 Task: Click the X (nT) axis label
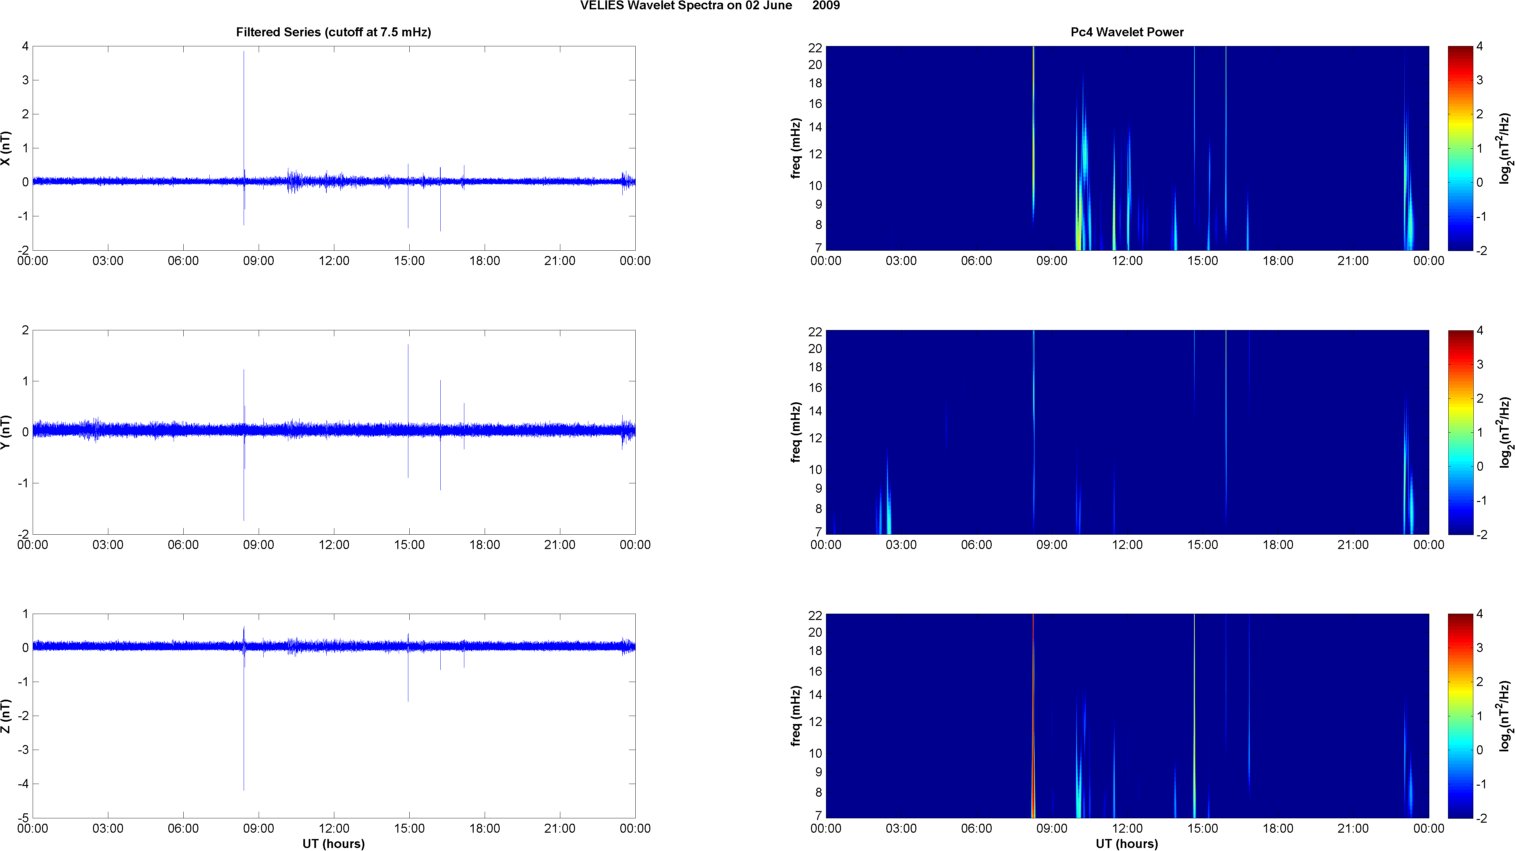point(6,148)
